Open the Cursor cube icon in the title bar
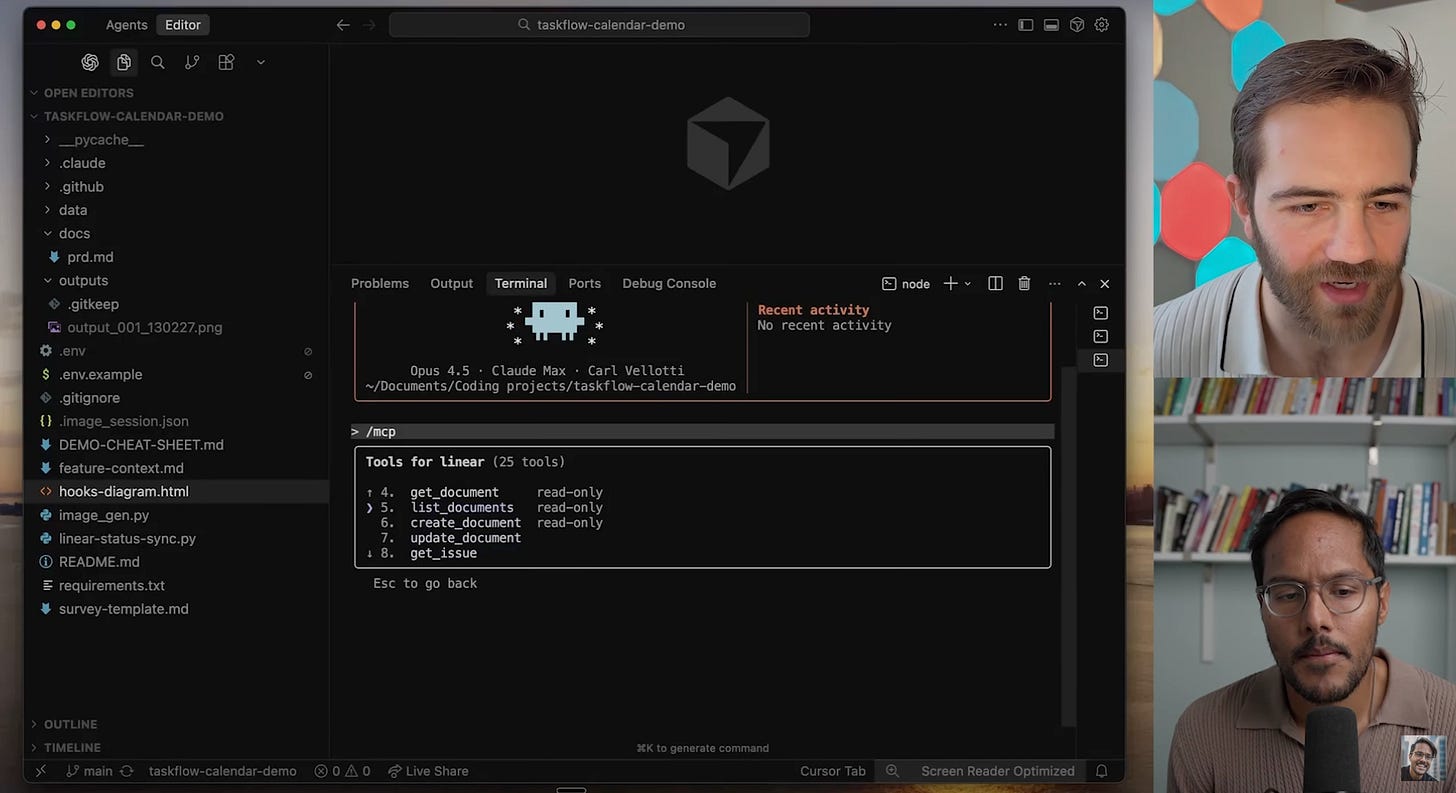1456x793 pixels. 1077,25
